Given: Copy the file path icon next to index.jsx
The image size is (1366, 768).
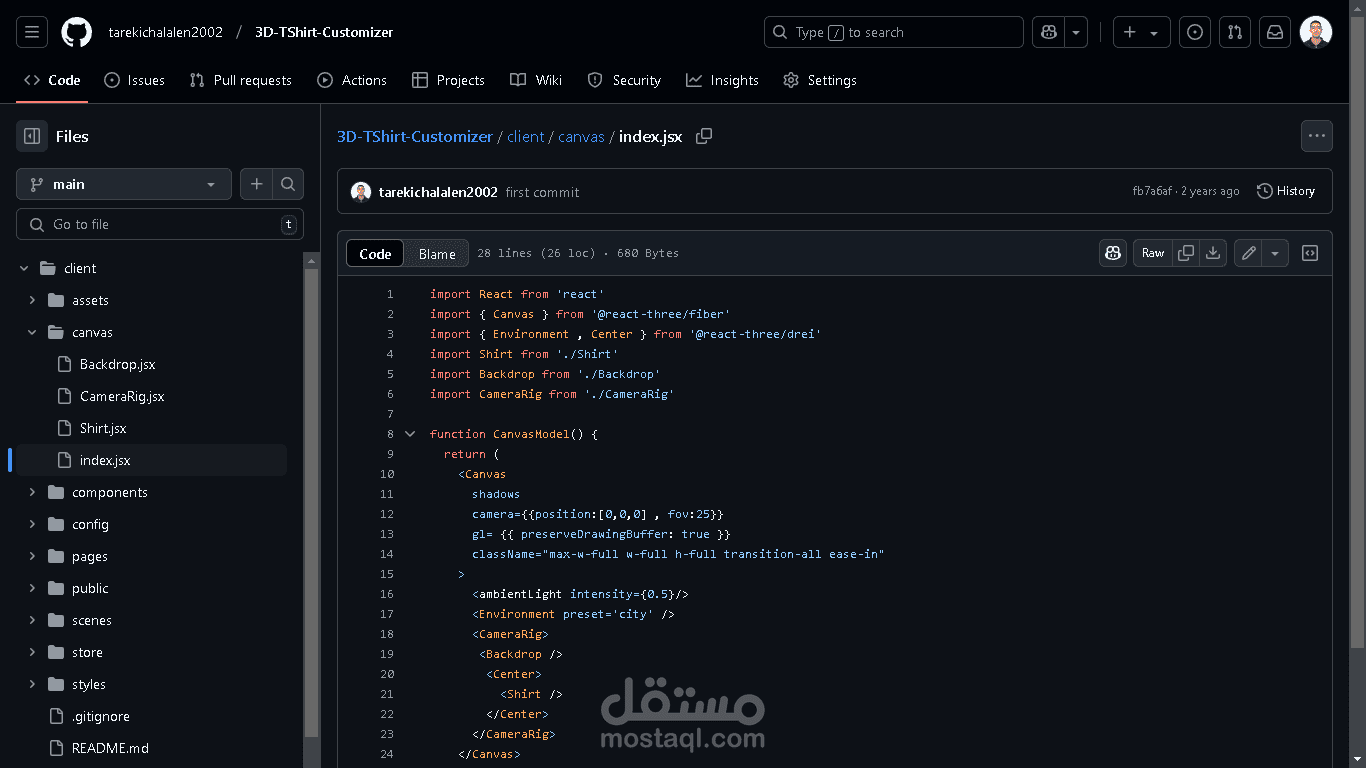Looking at the screenshot, I should click(704, 136).
